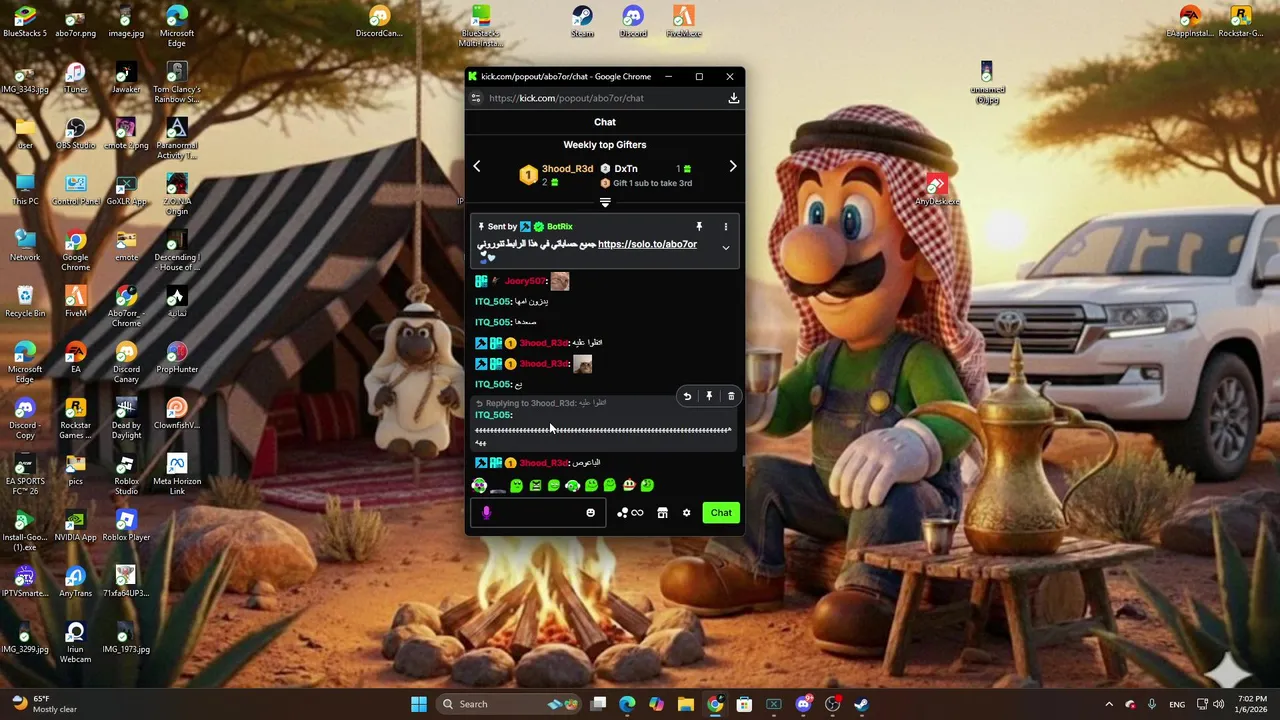This screenshot has width=1280, height=720.
Task: Open FiveM desktop shortcut
Action: [76, 302]
